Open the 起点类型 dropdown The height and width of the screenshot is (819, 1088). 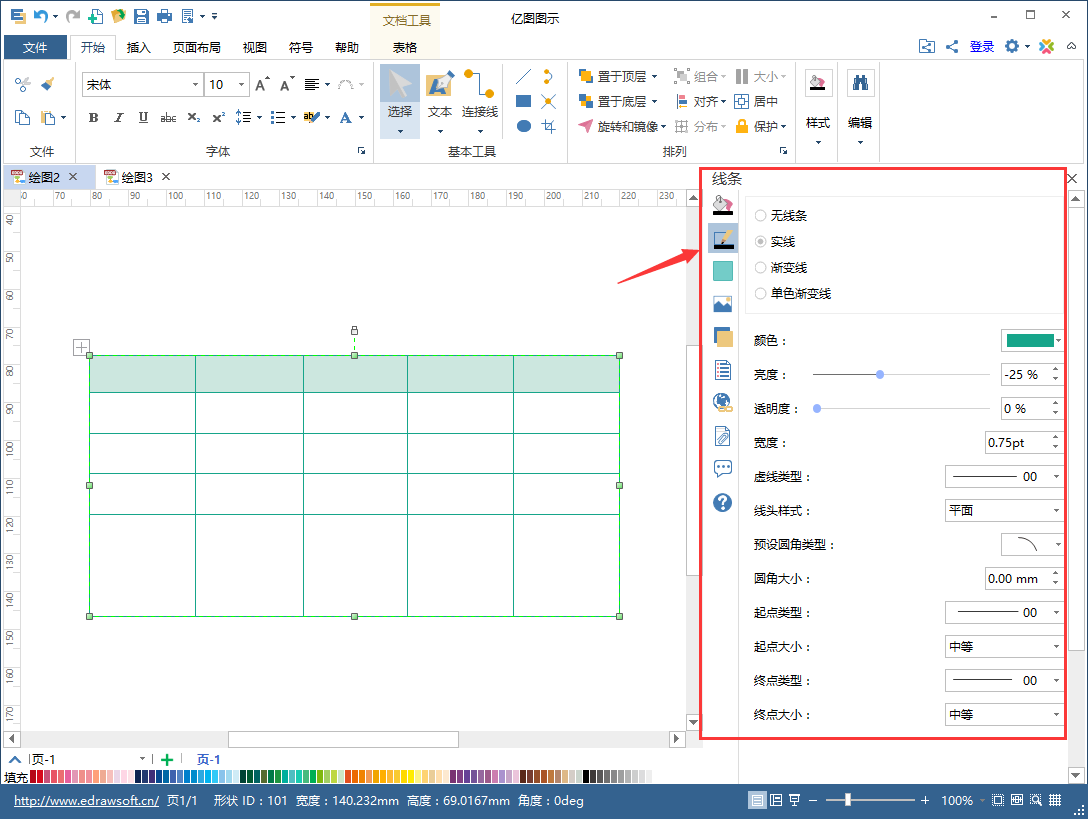click(x=1003, y=613)
